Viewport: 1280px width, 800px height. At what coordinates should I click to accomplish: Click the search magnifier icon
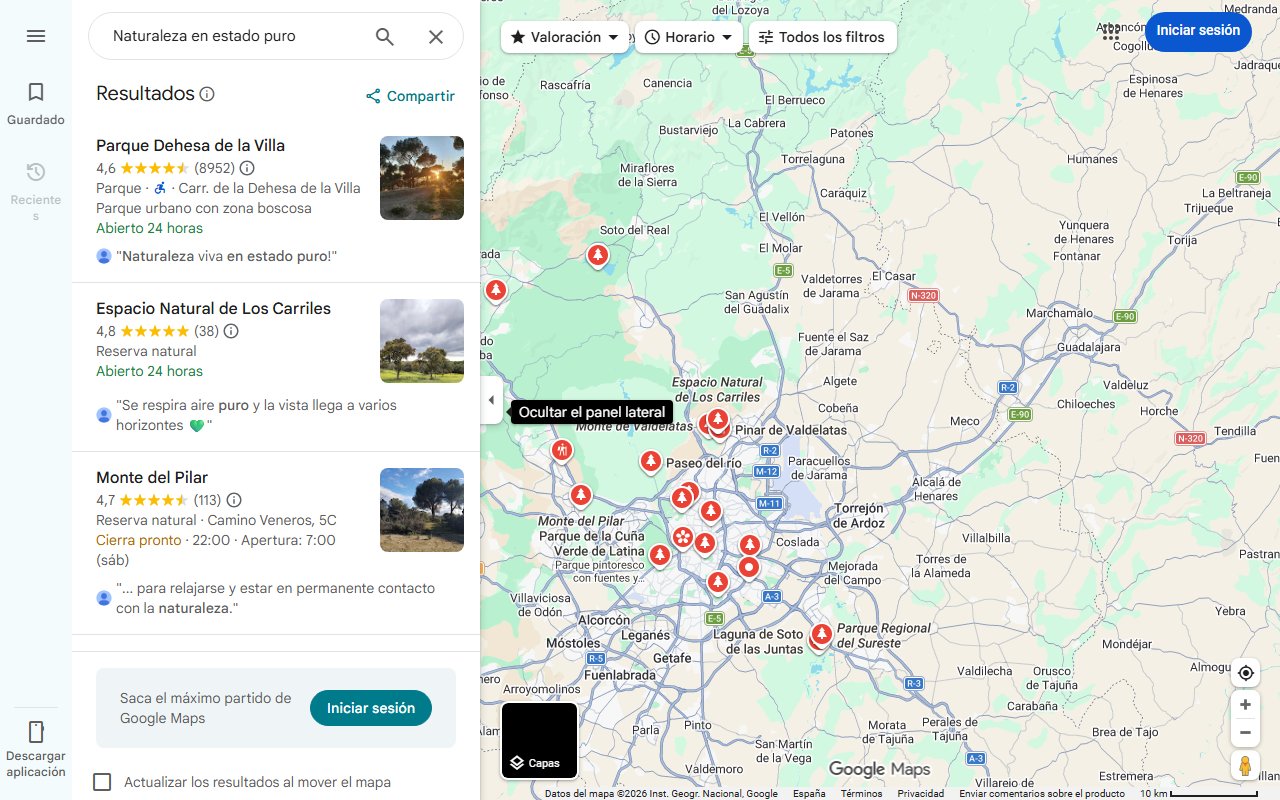(384, 36)
